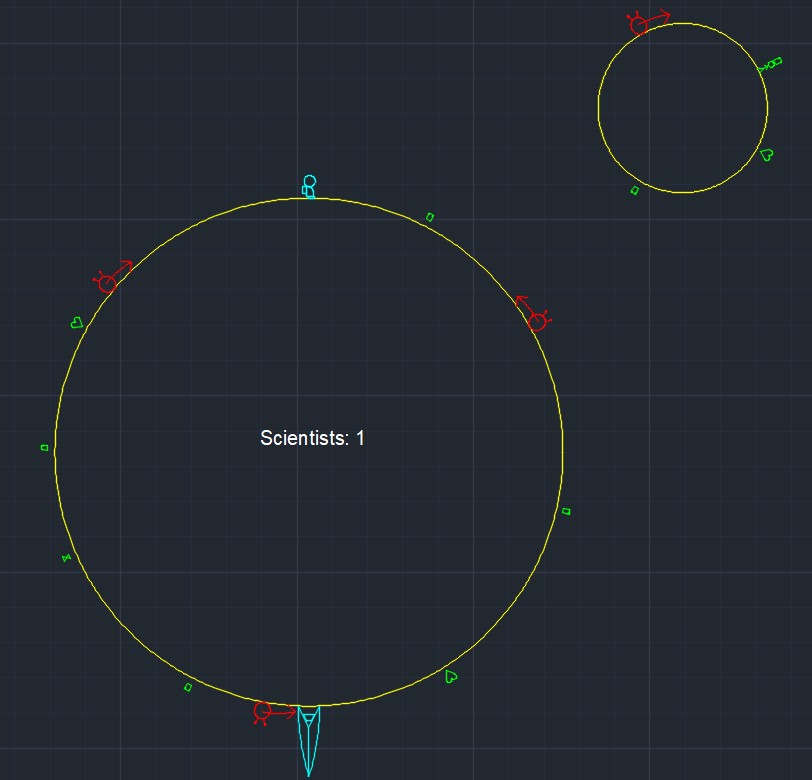This screenshot has width=812, height=780.
Task: Click the Scientists: 1 counter text
Action: point(314,437)
